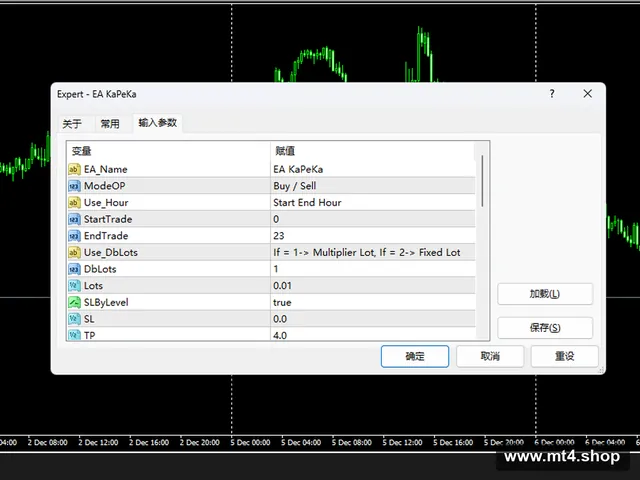The image size is (640, 480).
Task: Select the EA_Name variable row
Action: (x=271, y=169)
